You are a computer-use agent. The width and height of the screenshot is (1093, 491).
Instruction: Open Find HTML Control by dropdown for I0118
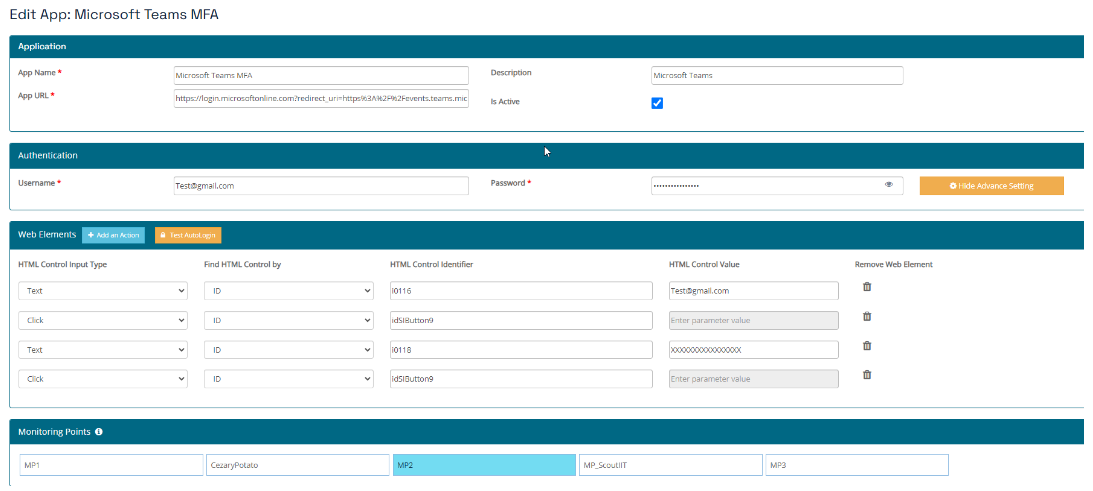tap(289, 349)
